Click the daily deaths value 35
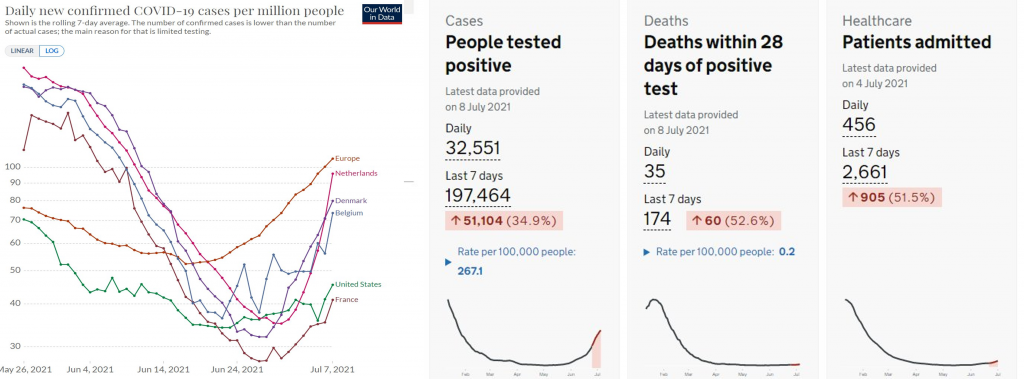Image resolution: width=1024 pixels, height=379 pixels. [654, 171]
